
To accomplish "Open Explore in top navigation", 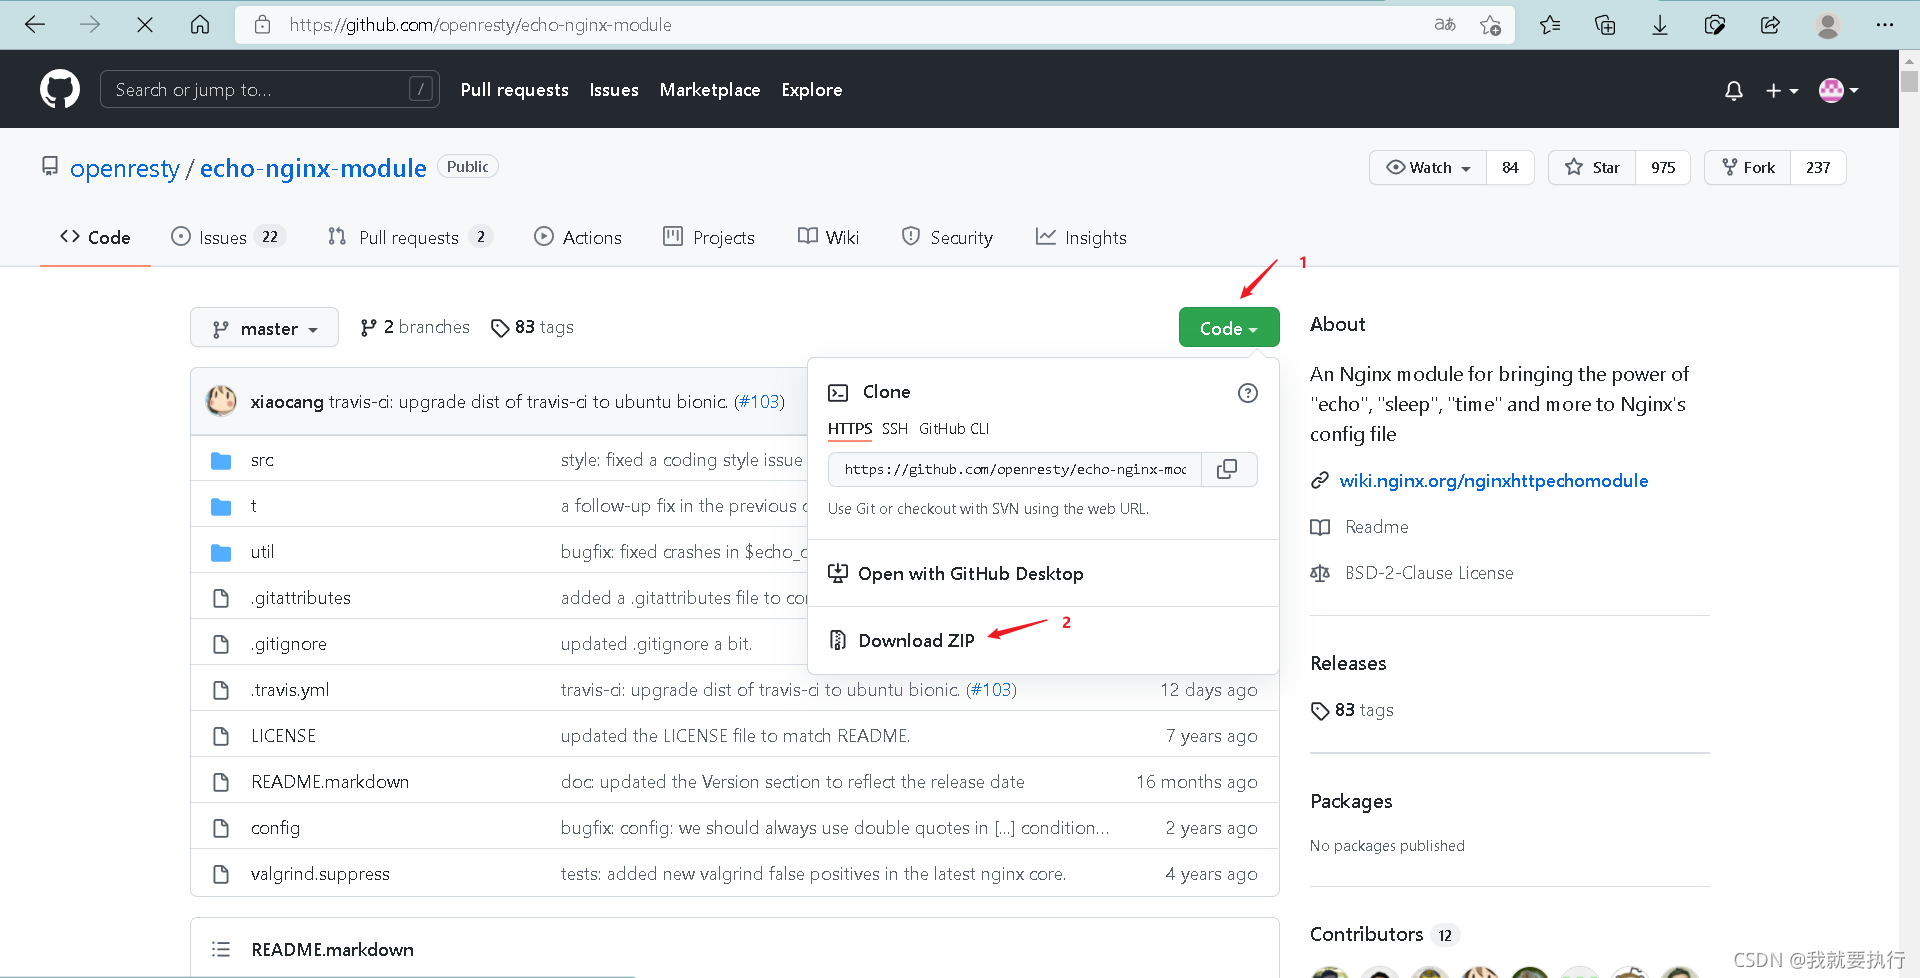I will (812, 90).
